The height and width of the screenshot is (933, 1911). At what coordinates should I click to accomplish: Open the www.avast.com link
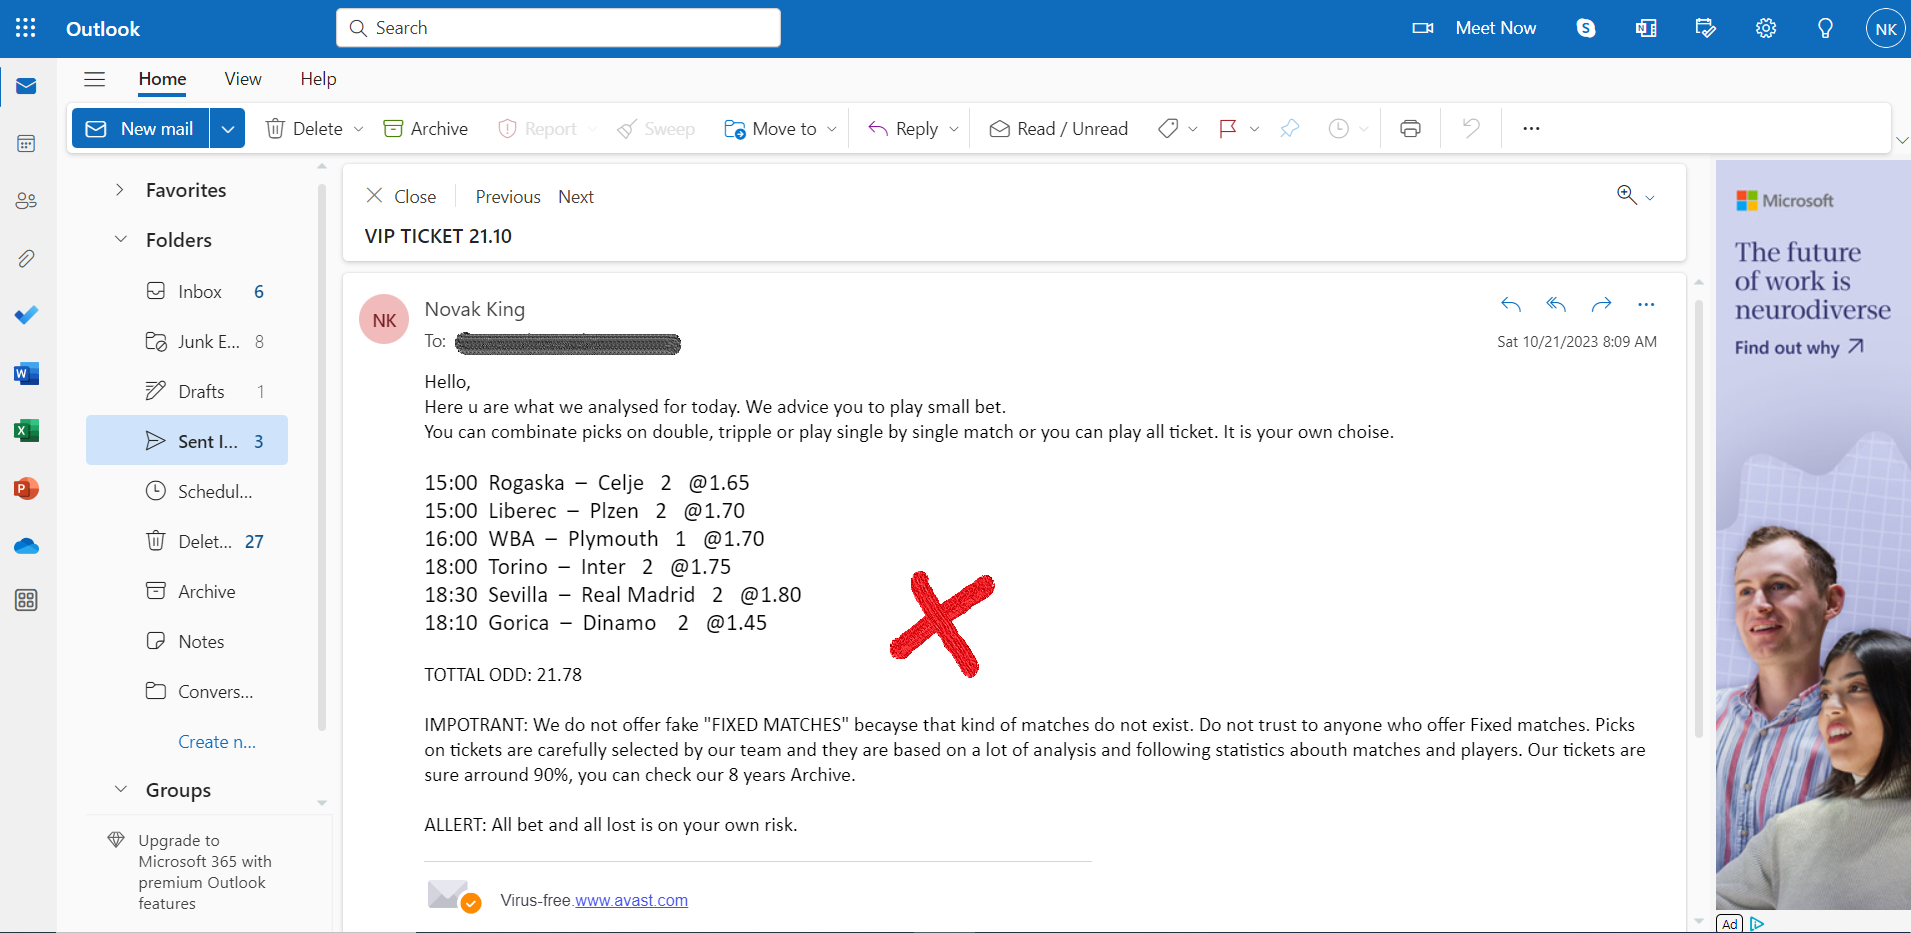(x=631, y=900)
